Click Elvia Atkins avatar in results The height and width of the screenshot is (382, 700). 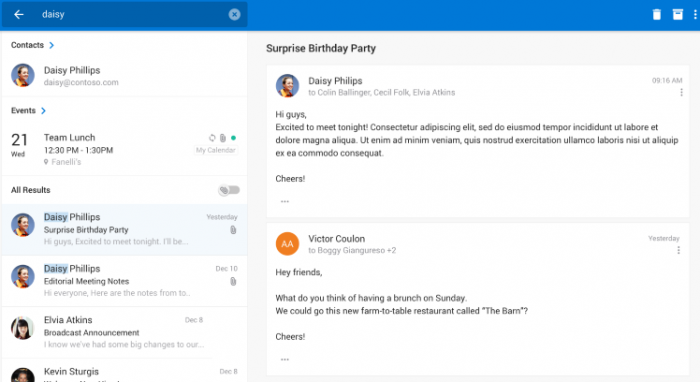[23, 328]
